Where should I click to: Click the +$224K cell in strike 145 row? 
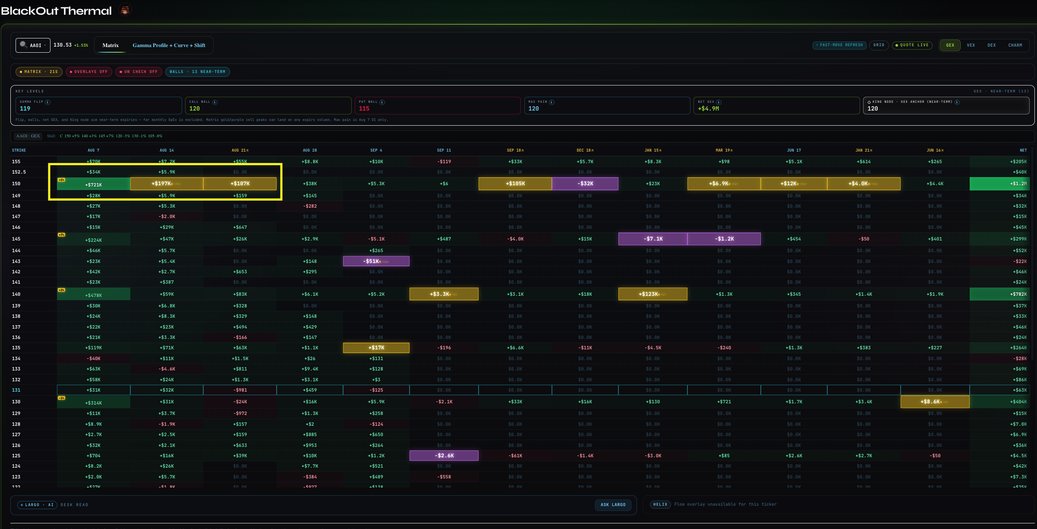click(93, 239)
